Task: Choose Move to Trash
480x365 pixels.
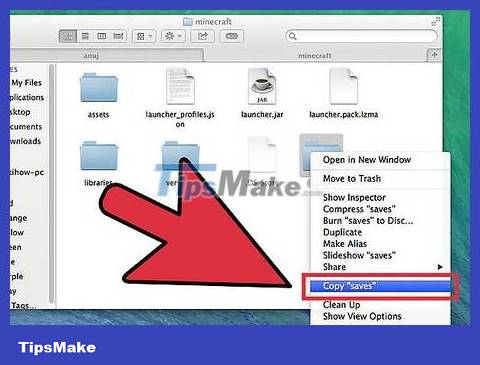Action: tap(380, 179)
